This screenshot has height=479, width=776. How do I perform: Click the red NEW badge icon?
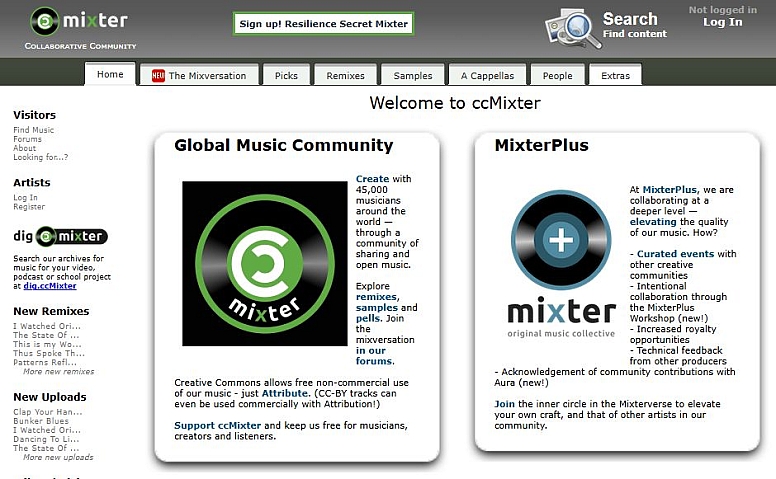click(x=158, y=76)
